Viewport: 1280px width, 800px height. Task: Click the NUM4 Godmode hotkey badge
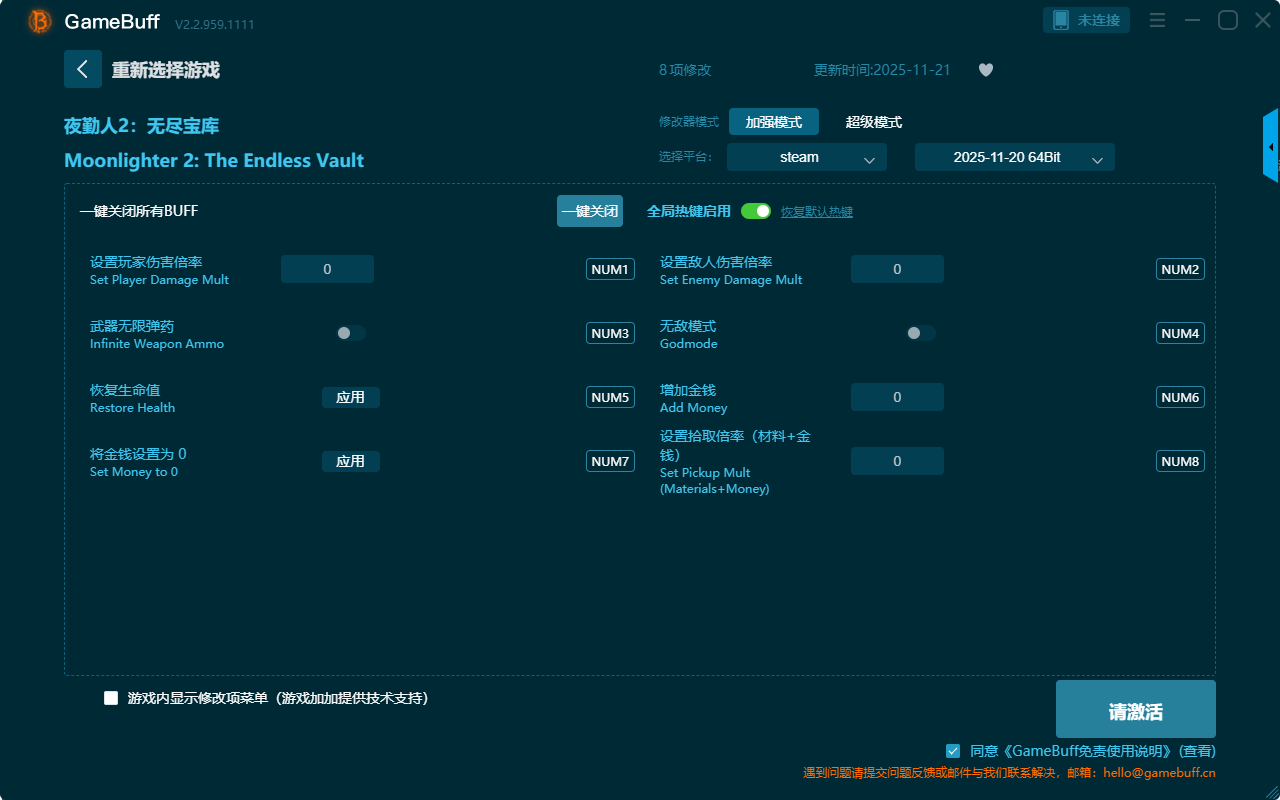pyautogui.click(x=1180, y=333)
